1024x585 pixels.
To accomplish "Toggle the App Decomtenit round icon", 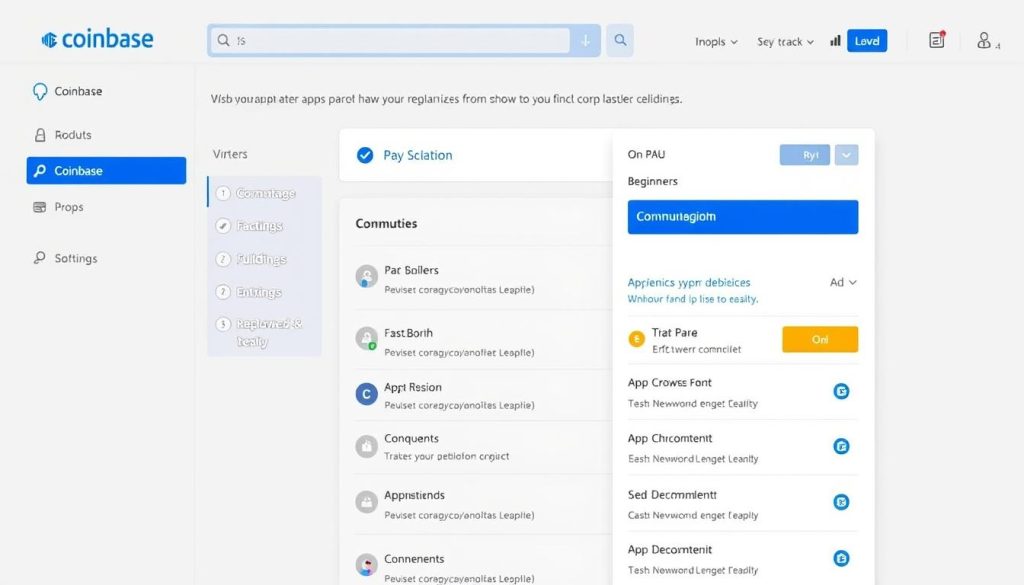I will tap(841, 558).
